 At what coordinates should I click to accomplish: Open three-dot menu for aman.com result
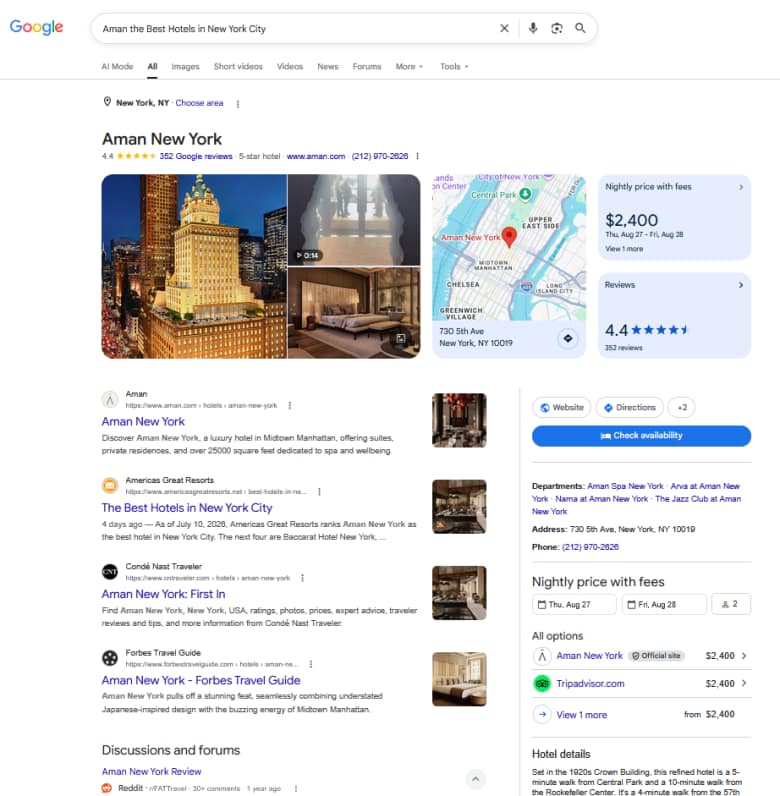pyautogui.click(x=289, y=406)
